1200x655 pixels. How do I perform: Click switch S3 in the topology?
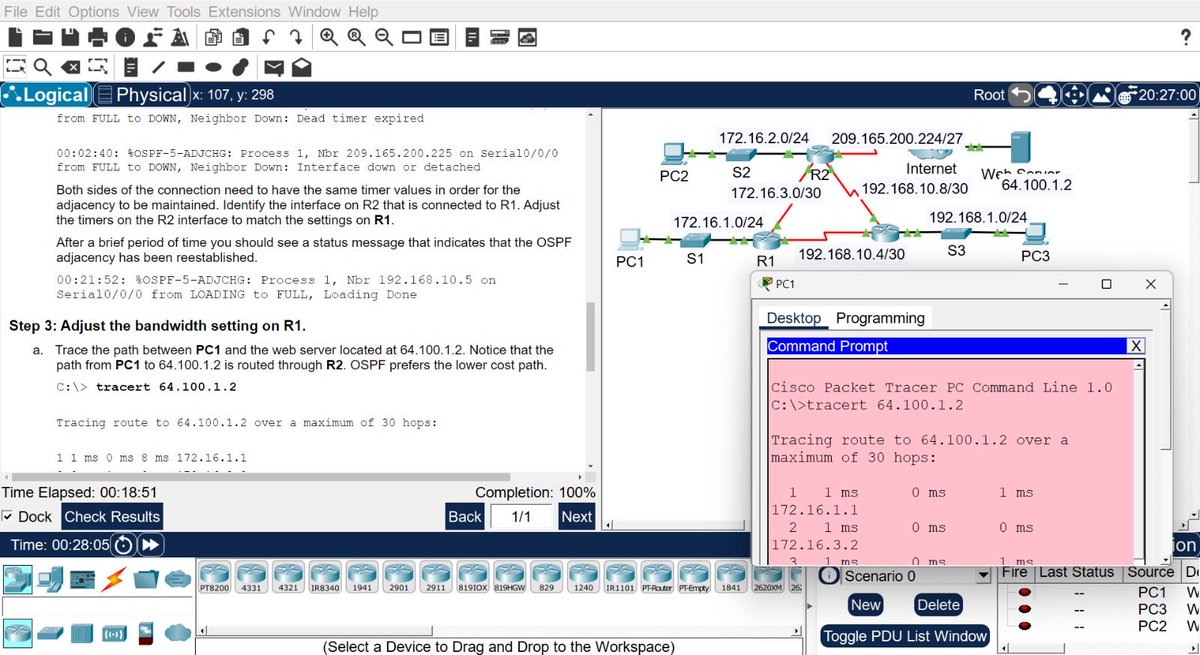click(x=955, y=234)
